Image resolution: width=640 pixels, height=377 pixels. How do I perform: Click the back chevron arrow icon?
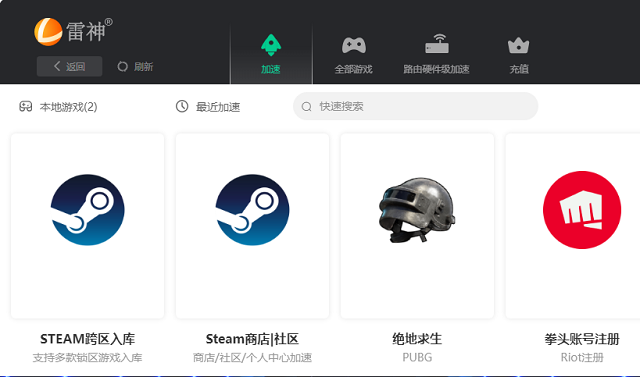(x=57, y=66)
